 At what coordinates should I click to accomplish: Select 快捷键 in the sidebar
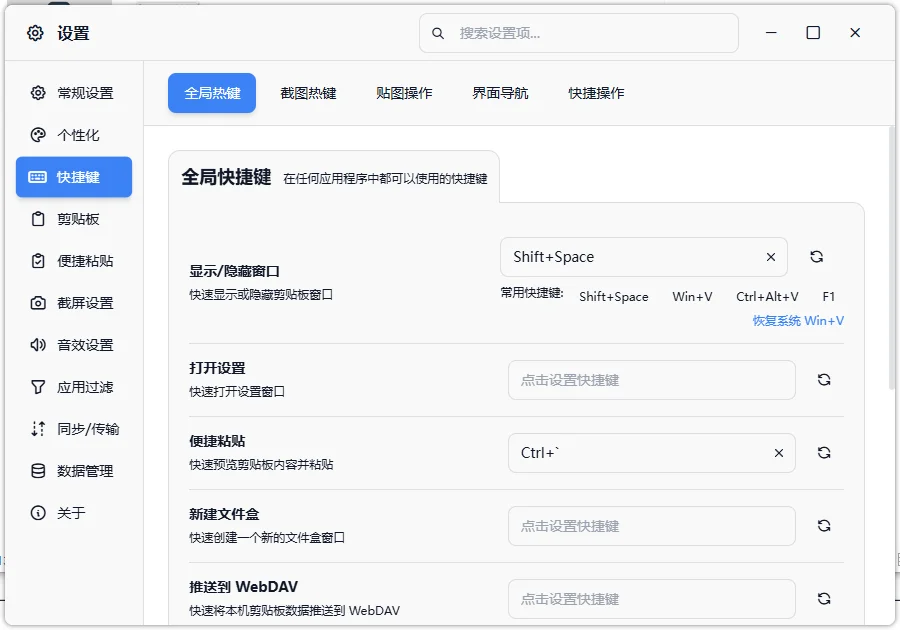pyautogui.click(x=74, y=177)
